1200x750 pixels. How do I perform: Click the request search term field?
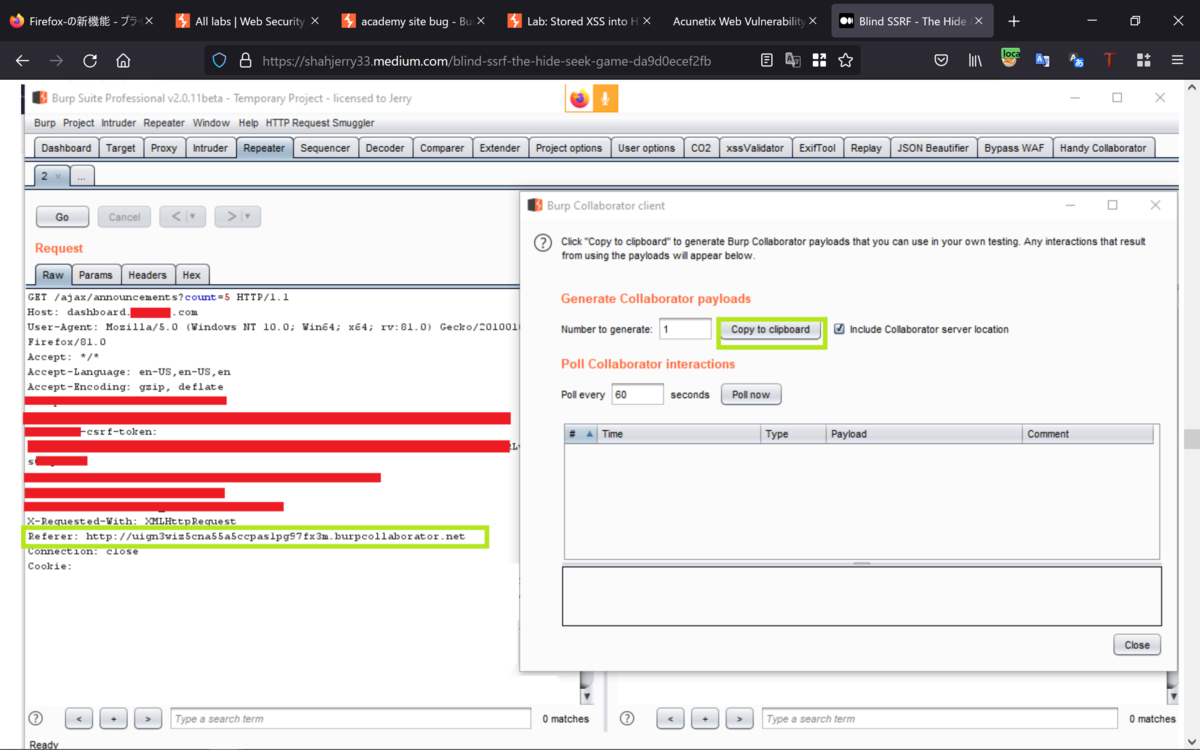(x=350, y=718)
